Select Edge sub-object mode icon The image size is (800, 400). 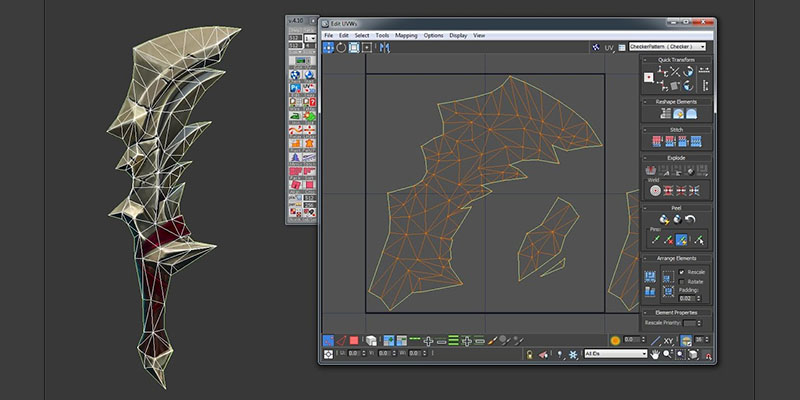coord(341,340)
